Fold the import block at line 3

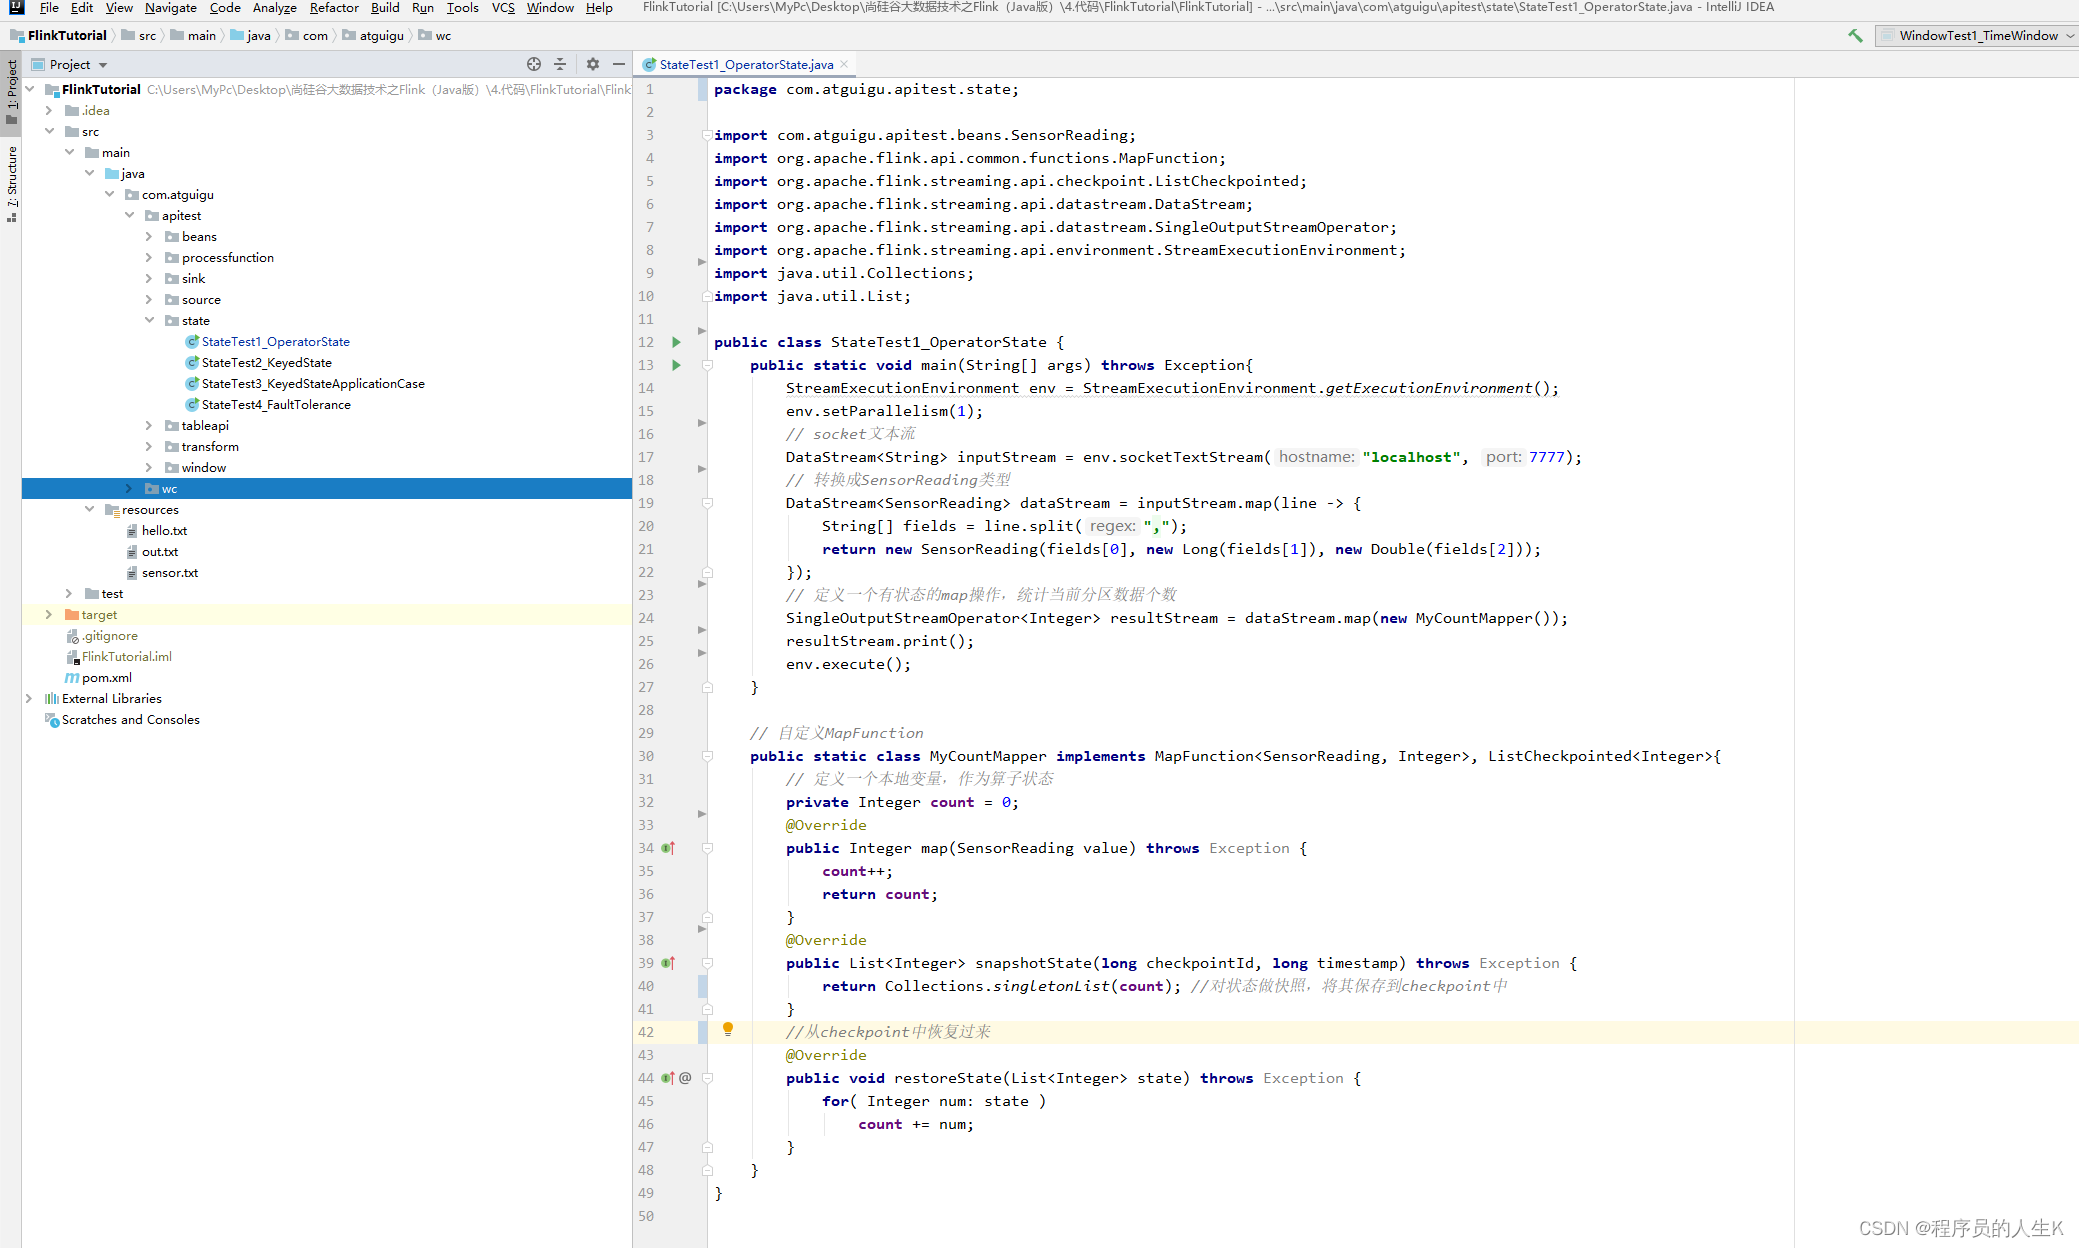pos(707,135)
